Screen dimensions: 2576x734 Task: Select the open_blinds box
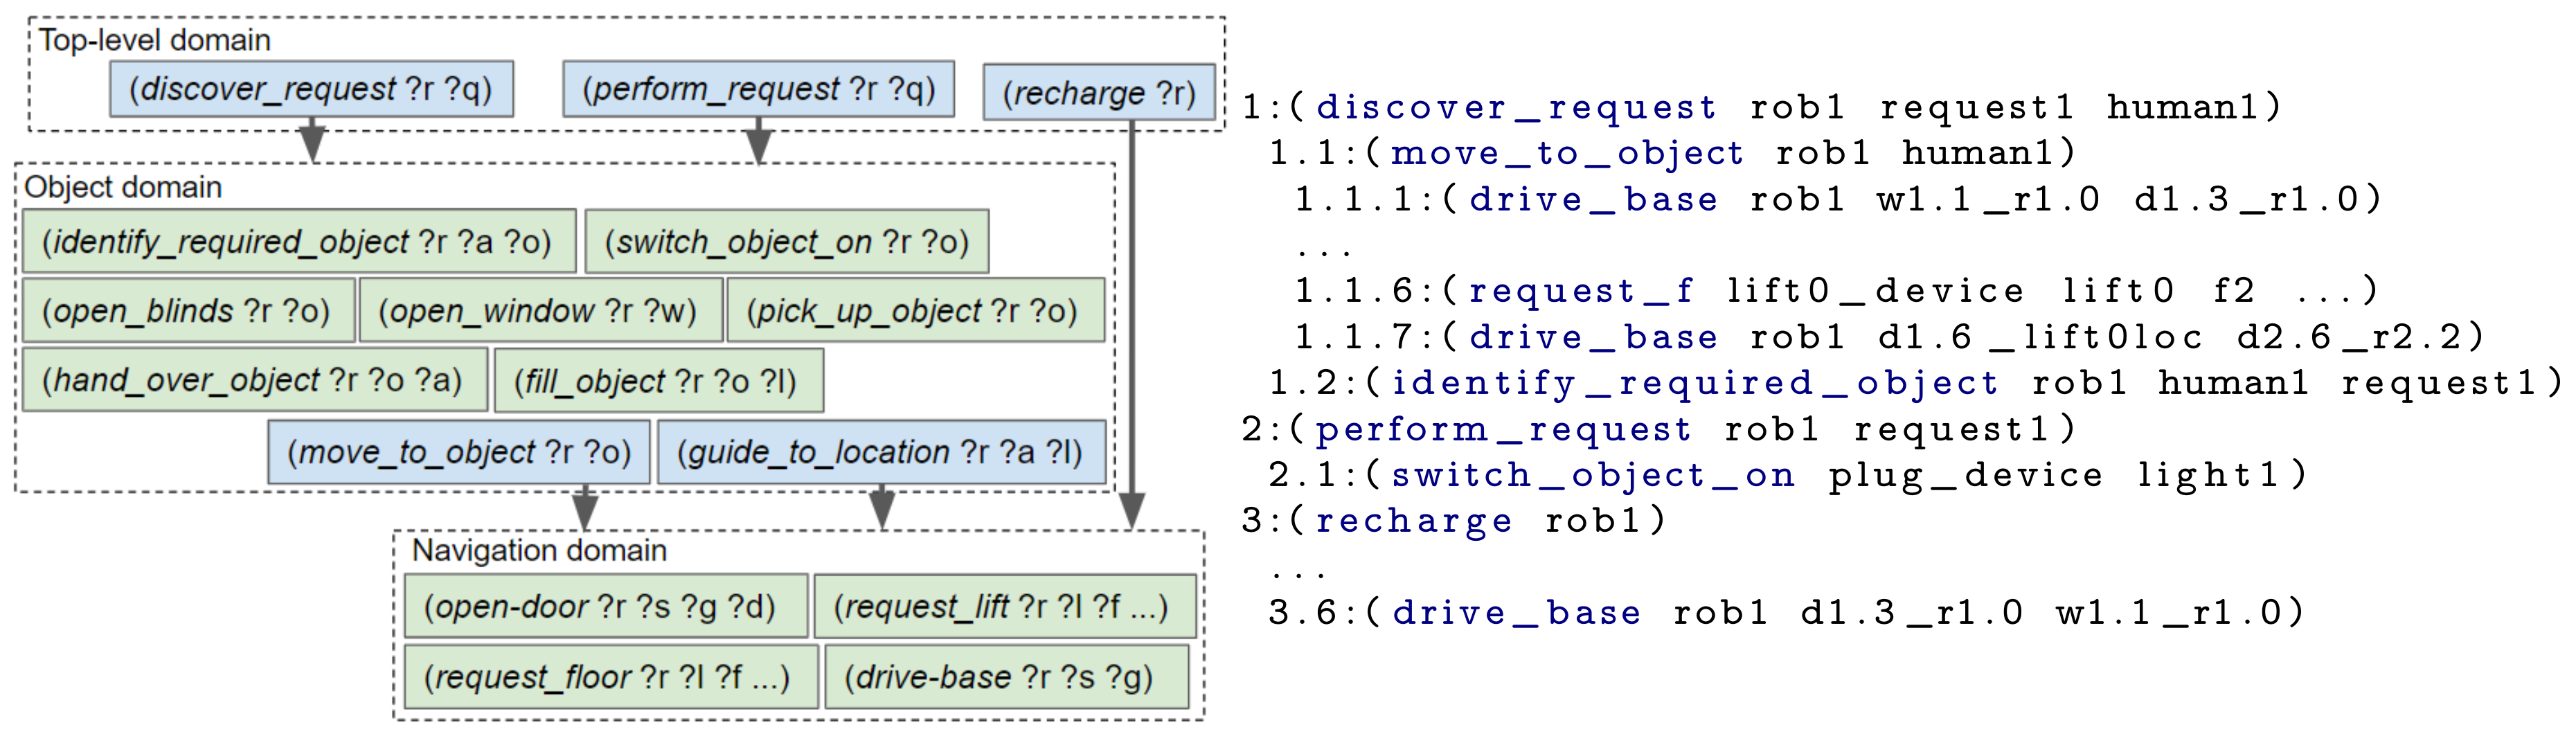(188, 311)
